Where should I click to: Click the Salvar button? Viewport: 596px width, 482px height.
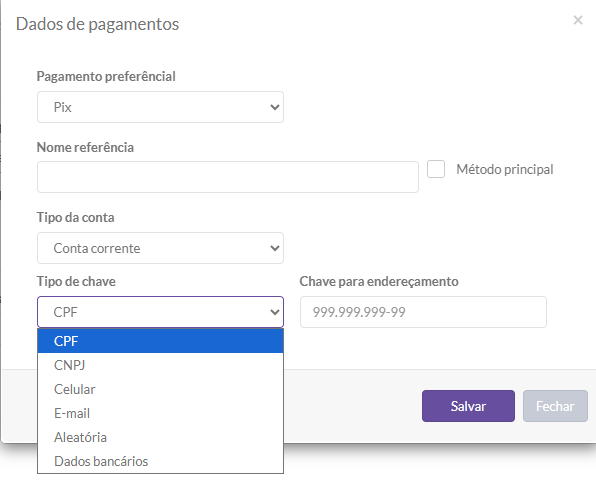(468, 406)
